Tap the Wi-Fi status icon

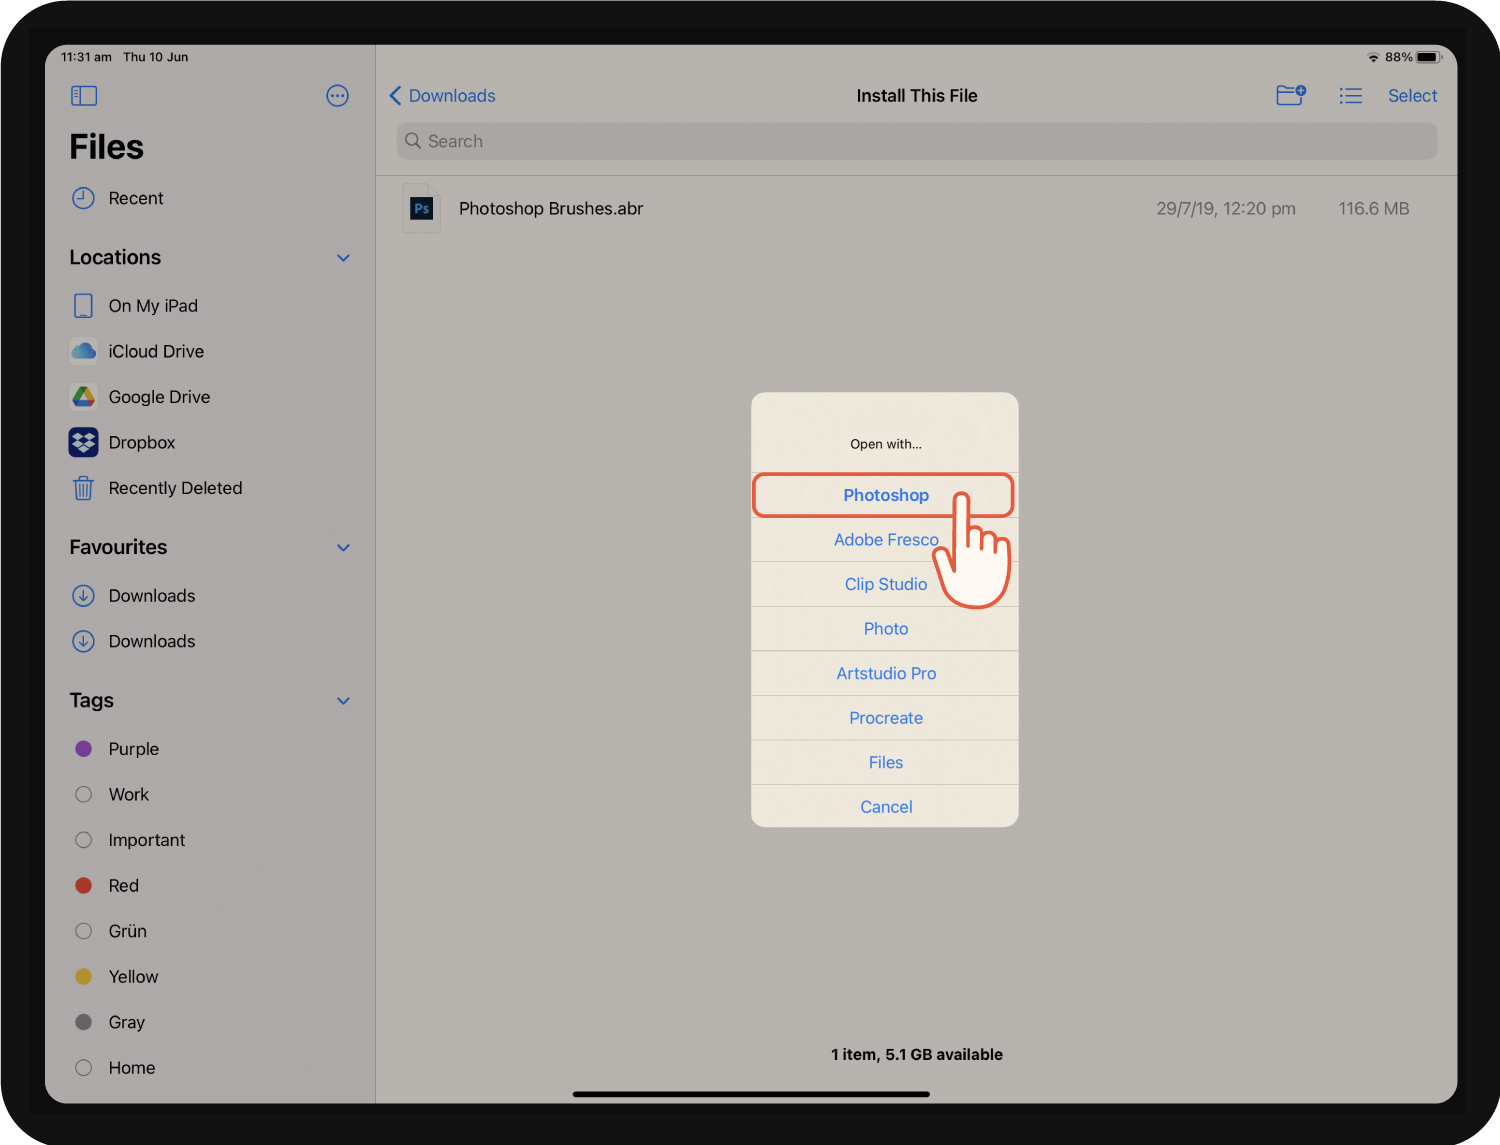tap(1374, 57)
